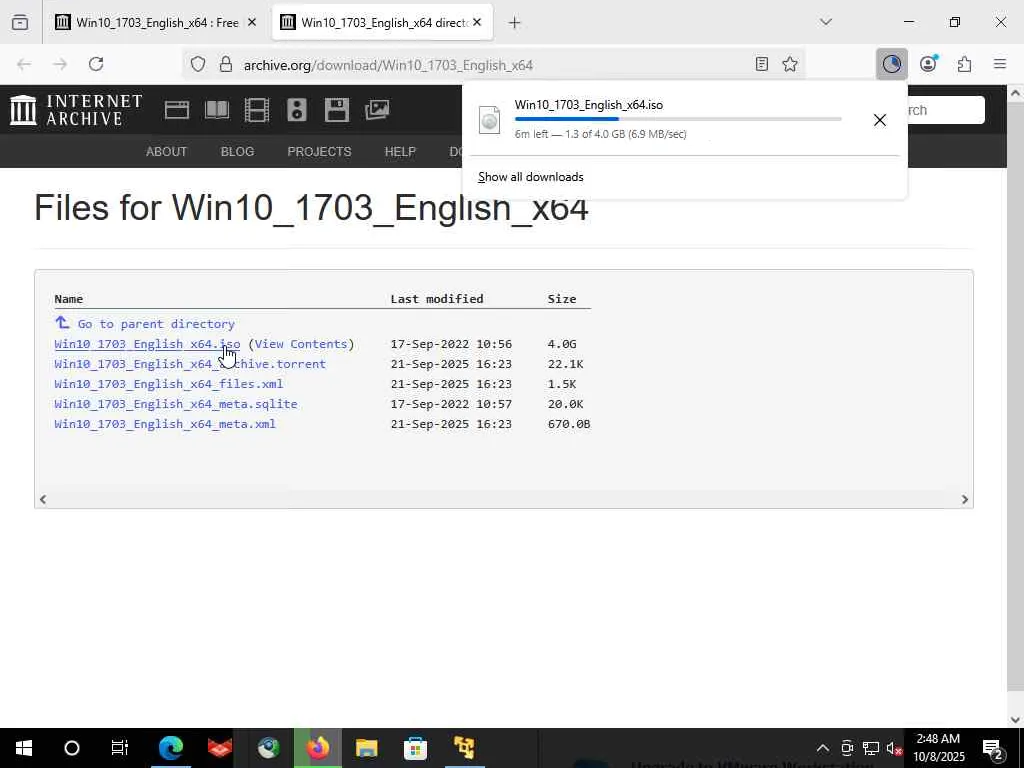Screen dimensions: 1024x768
Task: Open Win10_1703_English_x64_meta.xml link
Action: click(x=165, y=424)
